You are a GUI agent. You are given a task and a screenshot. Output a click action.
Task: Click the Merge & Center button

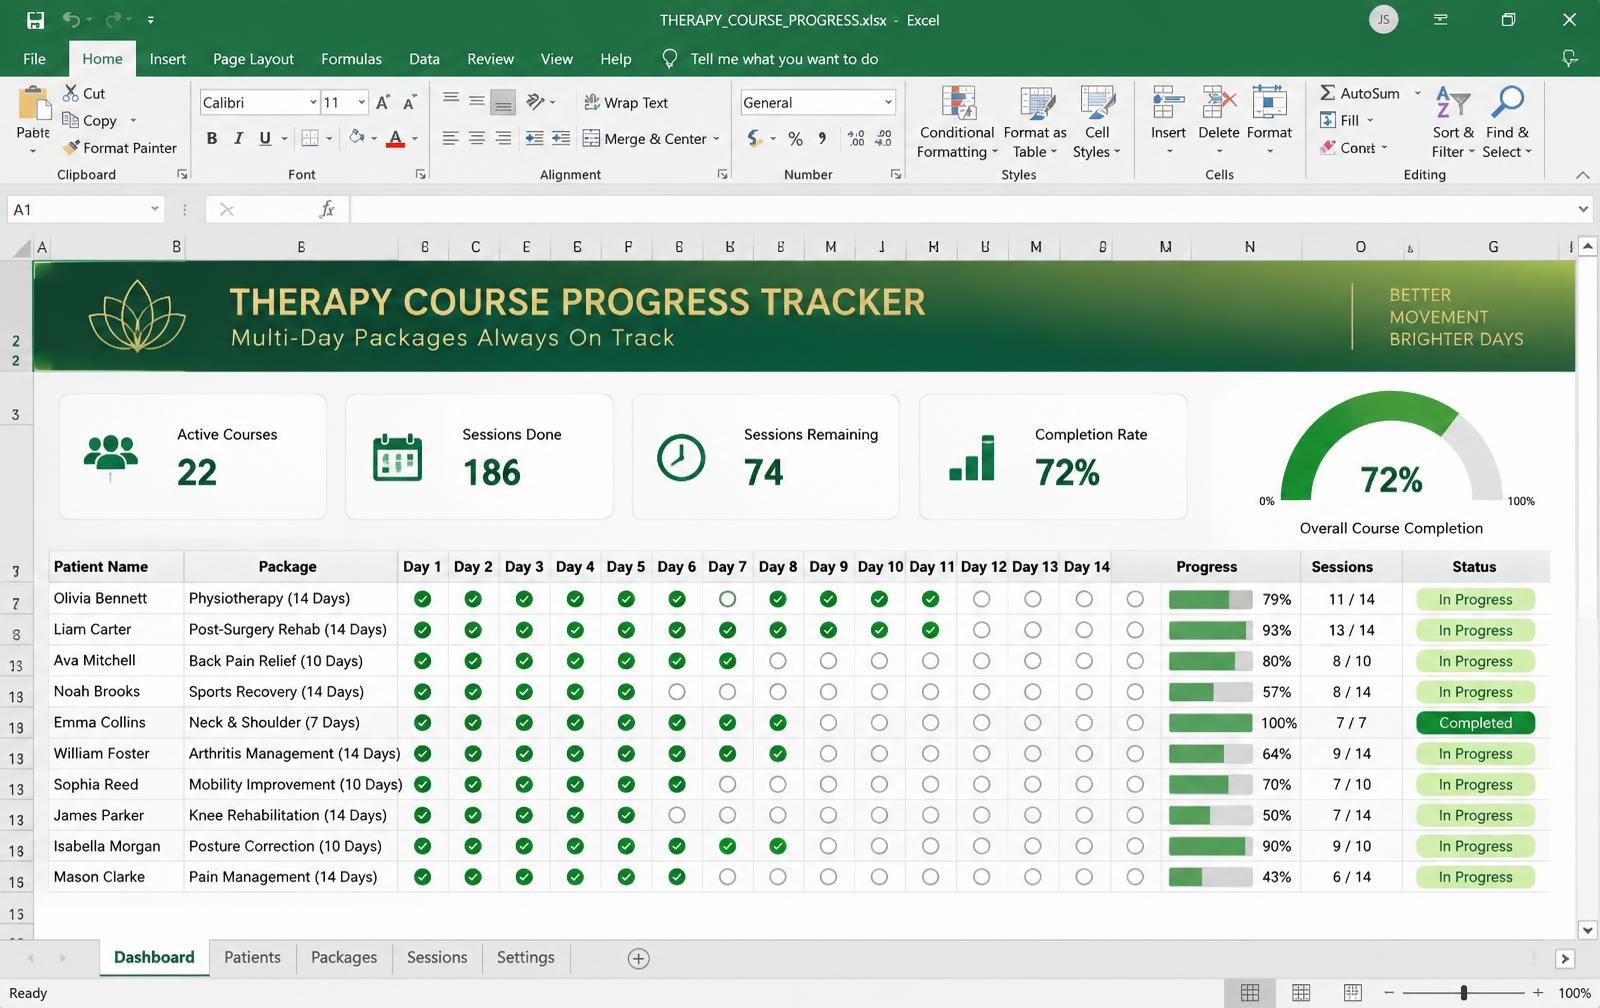pos(651,139)
